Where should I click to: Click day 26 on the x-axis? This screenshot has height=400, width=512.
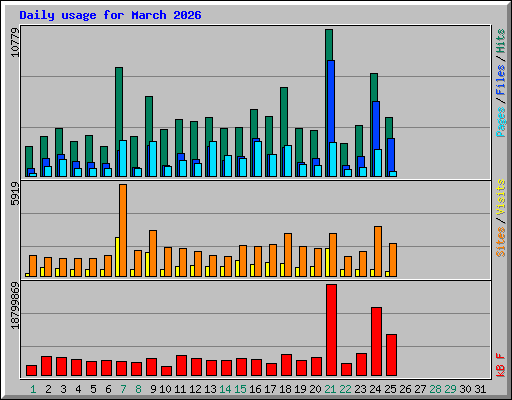(405, 389)
